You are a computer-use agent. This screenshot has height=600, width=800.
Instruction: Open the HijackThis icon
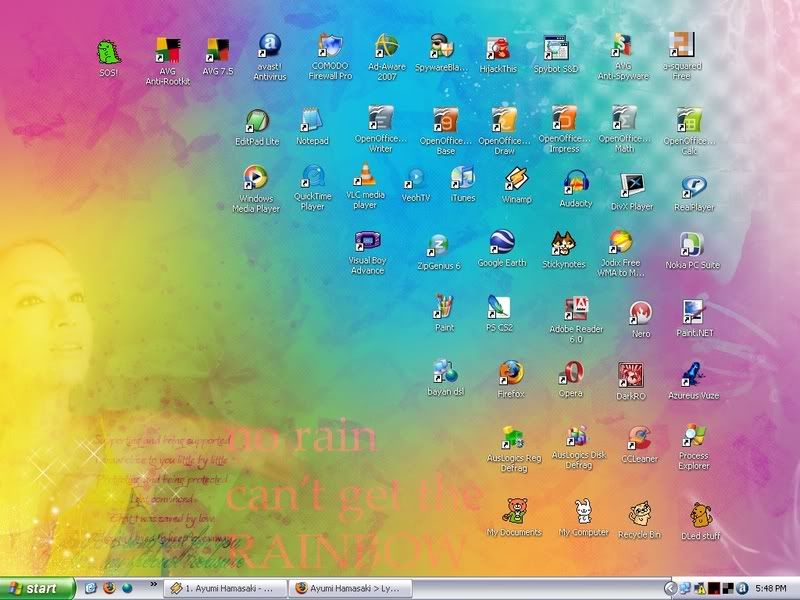[498, 49]
